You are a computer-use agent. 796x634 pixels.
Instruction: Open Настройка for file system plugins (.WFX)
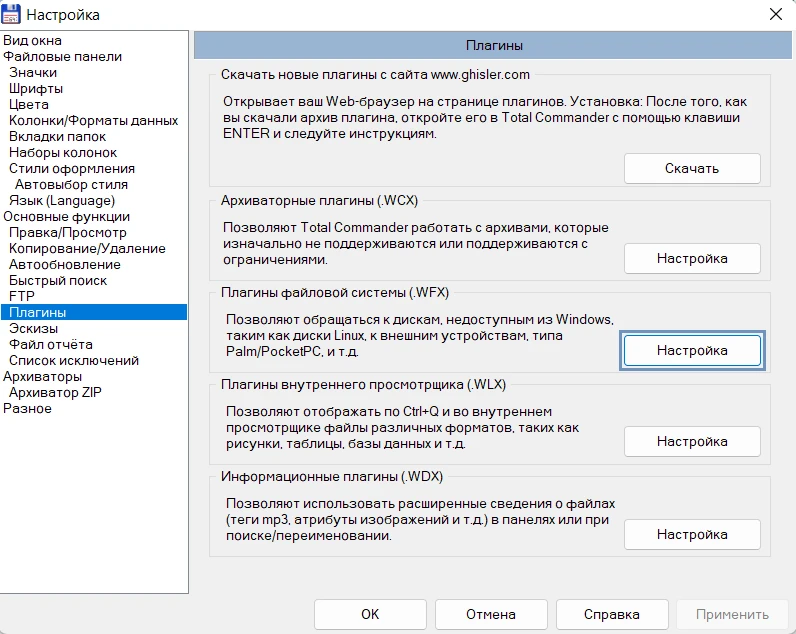click(692, 351)
